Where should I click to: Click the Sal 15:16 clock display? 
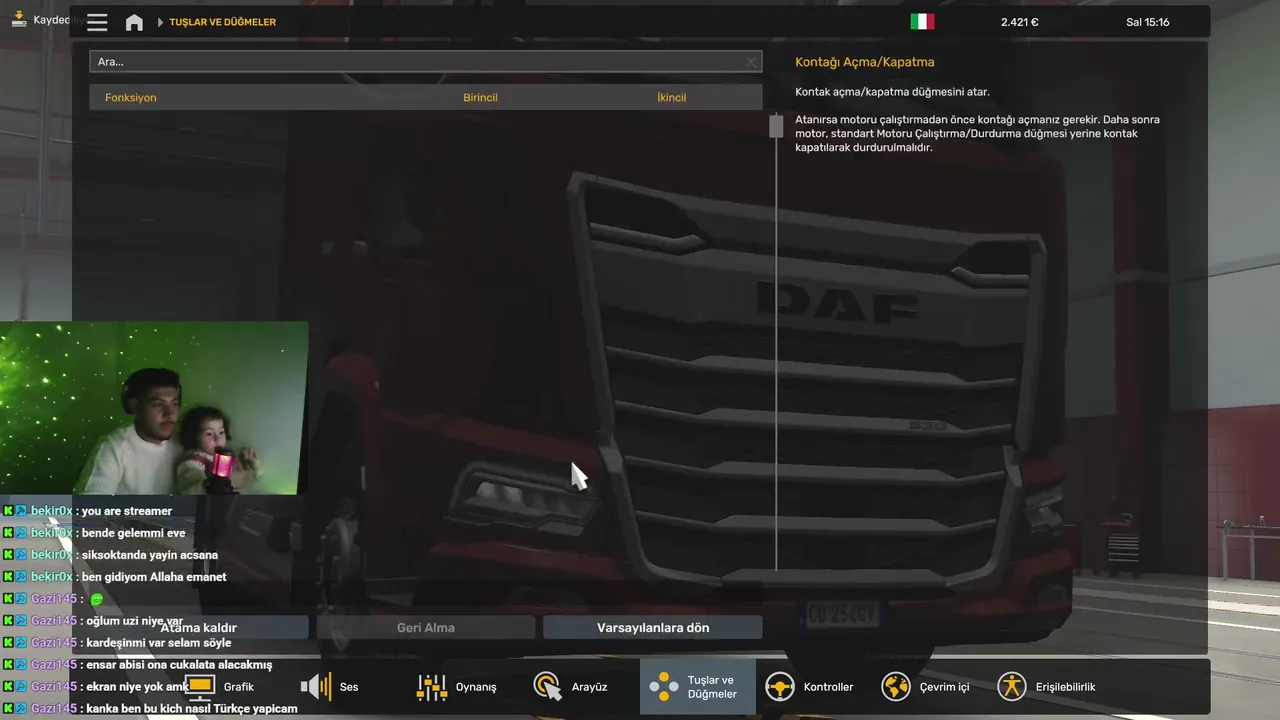tap(1148, 22)
